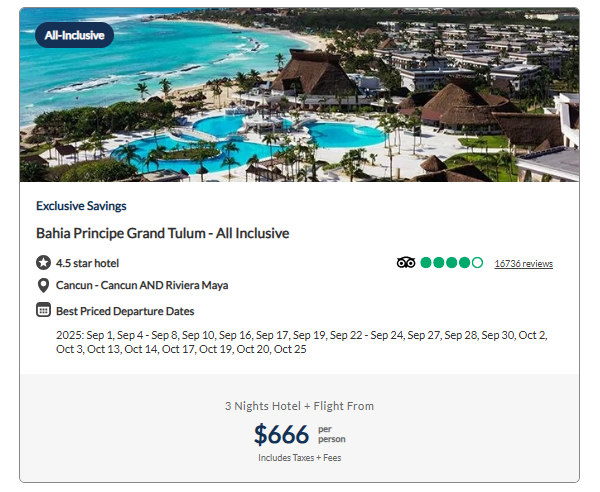Click Cancun AND Riviera Maya location text

click(142, 285)
